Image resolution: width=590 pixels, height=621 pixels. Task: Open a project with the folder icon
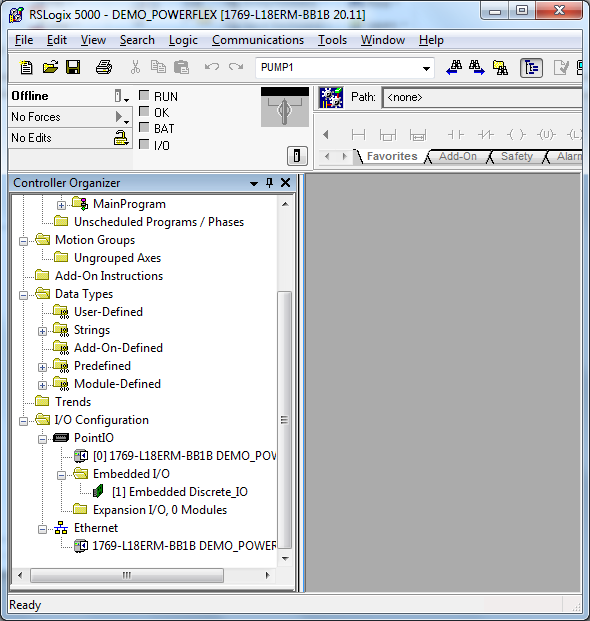pos(50,67)
